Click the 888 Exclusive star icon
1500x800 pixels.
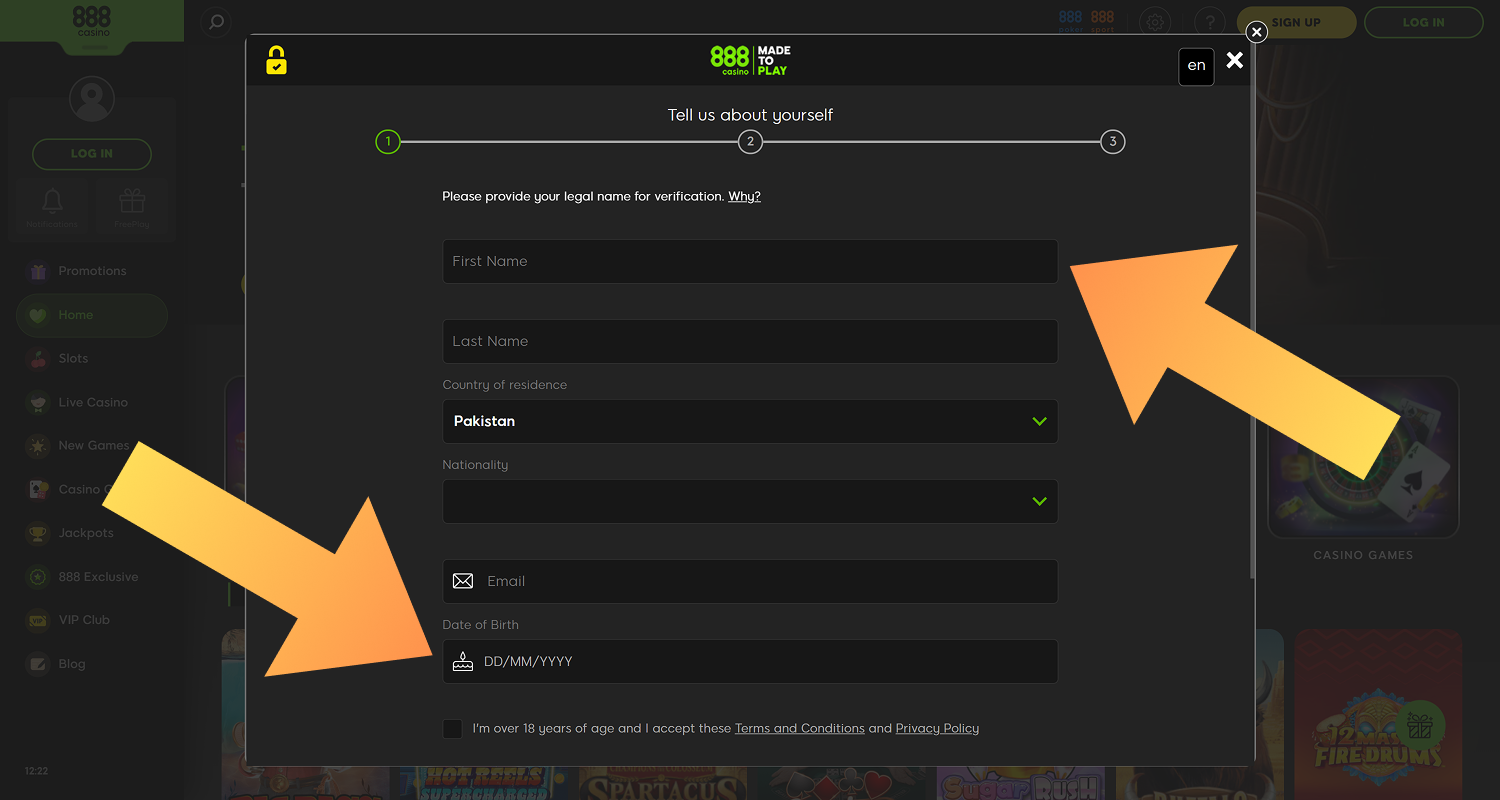37,577
